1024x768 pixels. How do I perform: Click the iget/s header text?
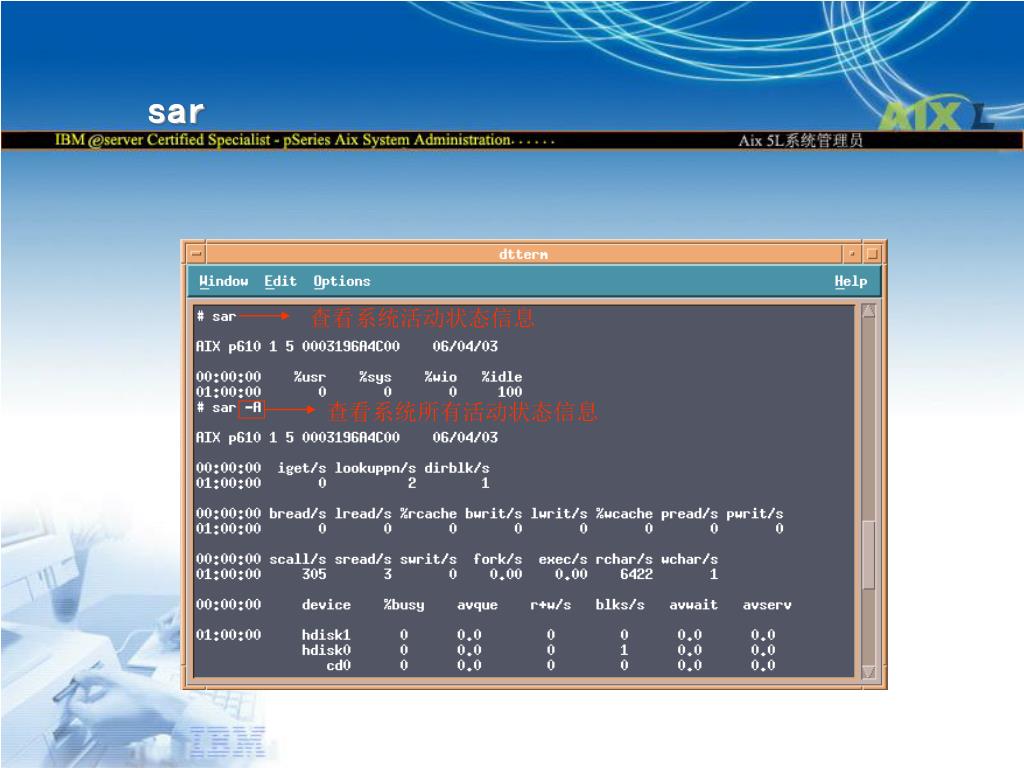302,468
